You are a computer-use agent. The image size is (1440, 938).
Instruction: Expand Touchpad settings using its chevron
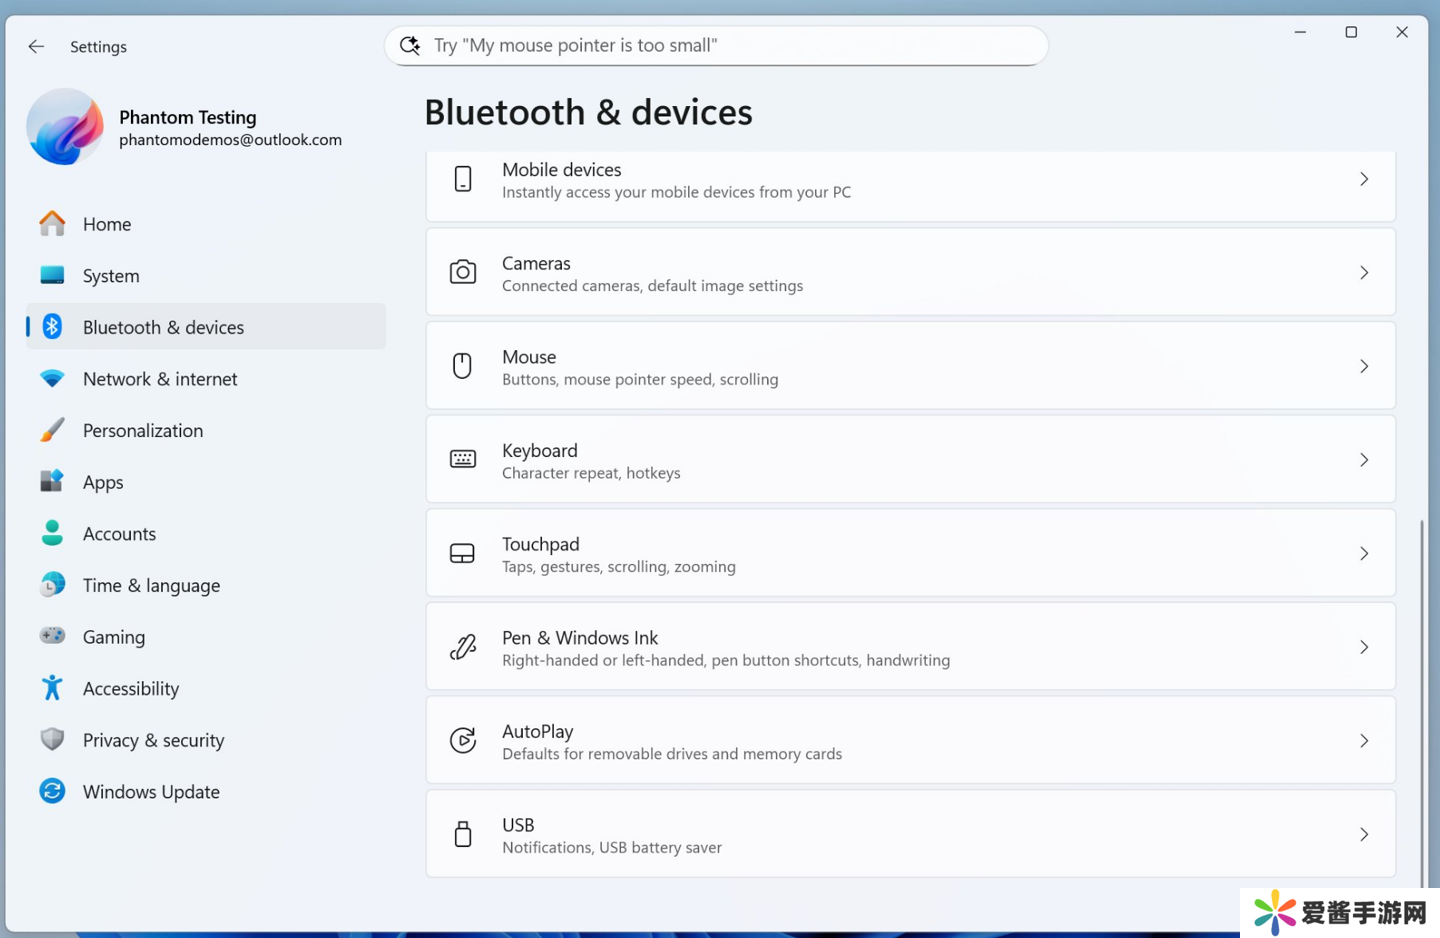click(1363, 554)
